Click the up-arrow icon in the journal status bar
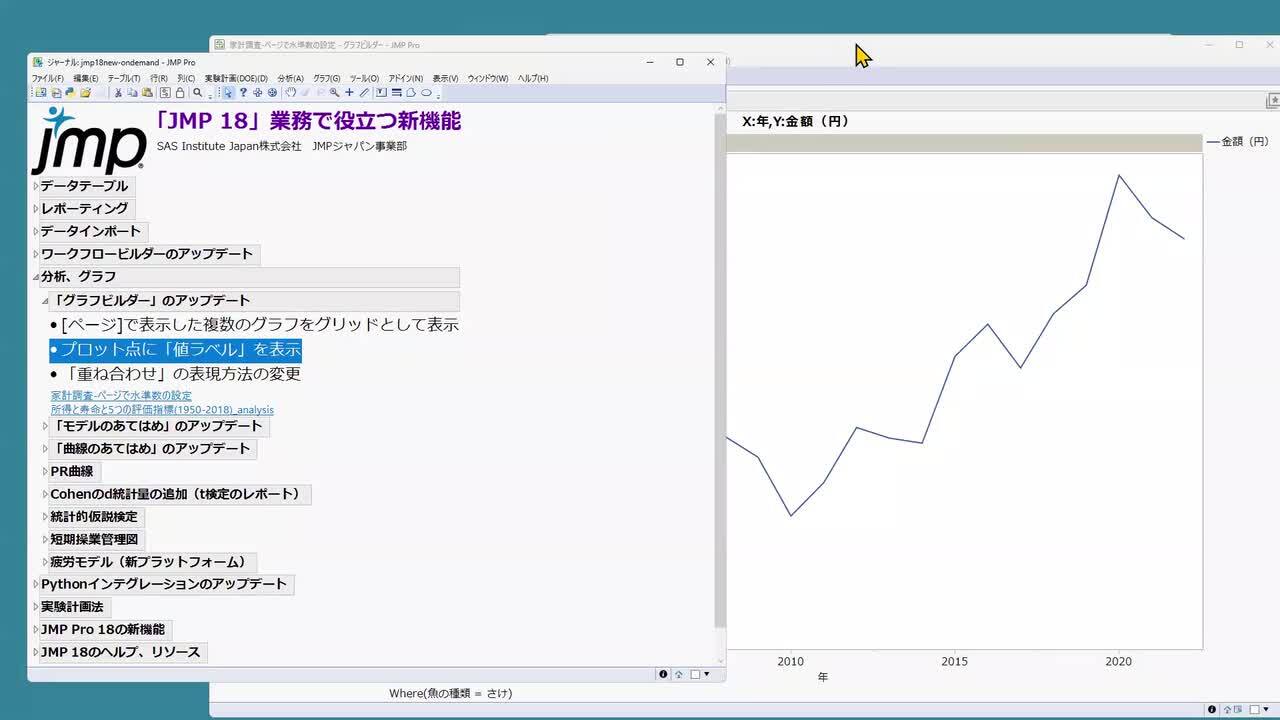This screenshot has width=1280, height=720. pos(679,674)
